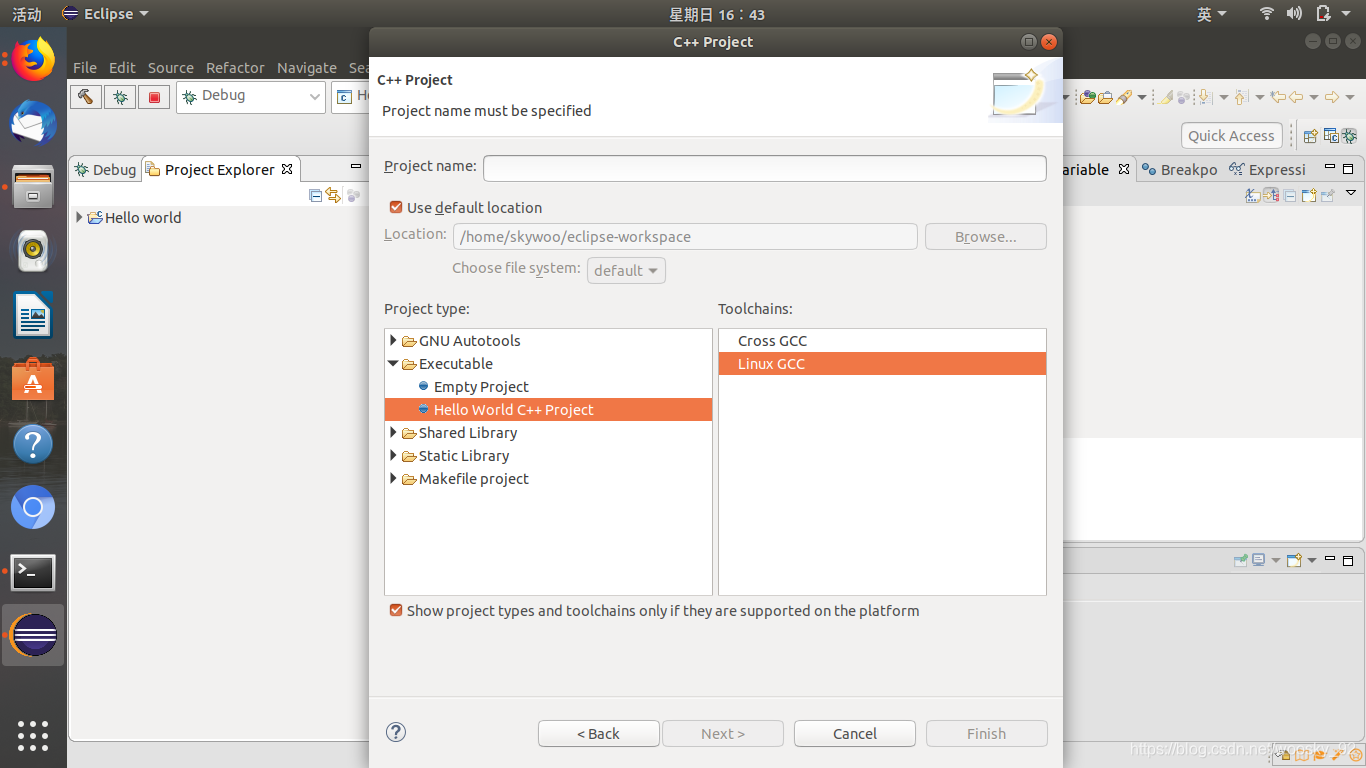Switch to the Debug view tab

point(105,169)
